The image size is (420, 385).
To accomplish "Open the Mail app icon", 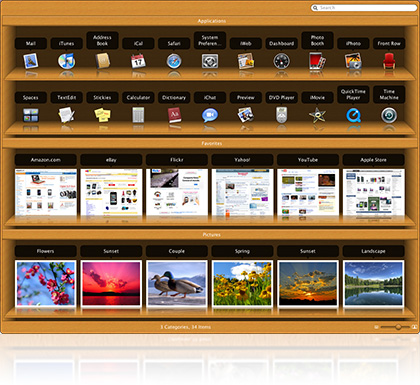I will (x=31, y=61).
